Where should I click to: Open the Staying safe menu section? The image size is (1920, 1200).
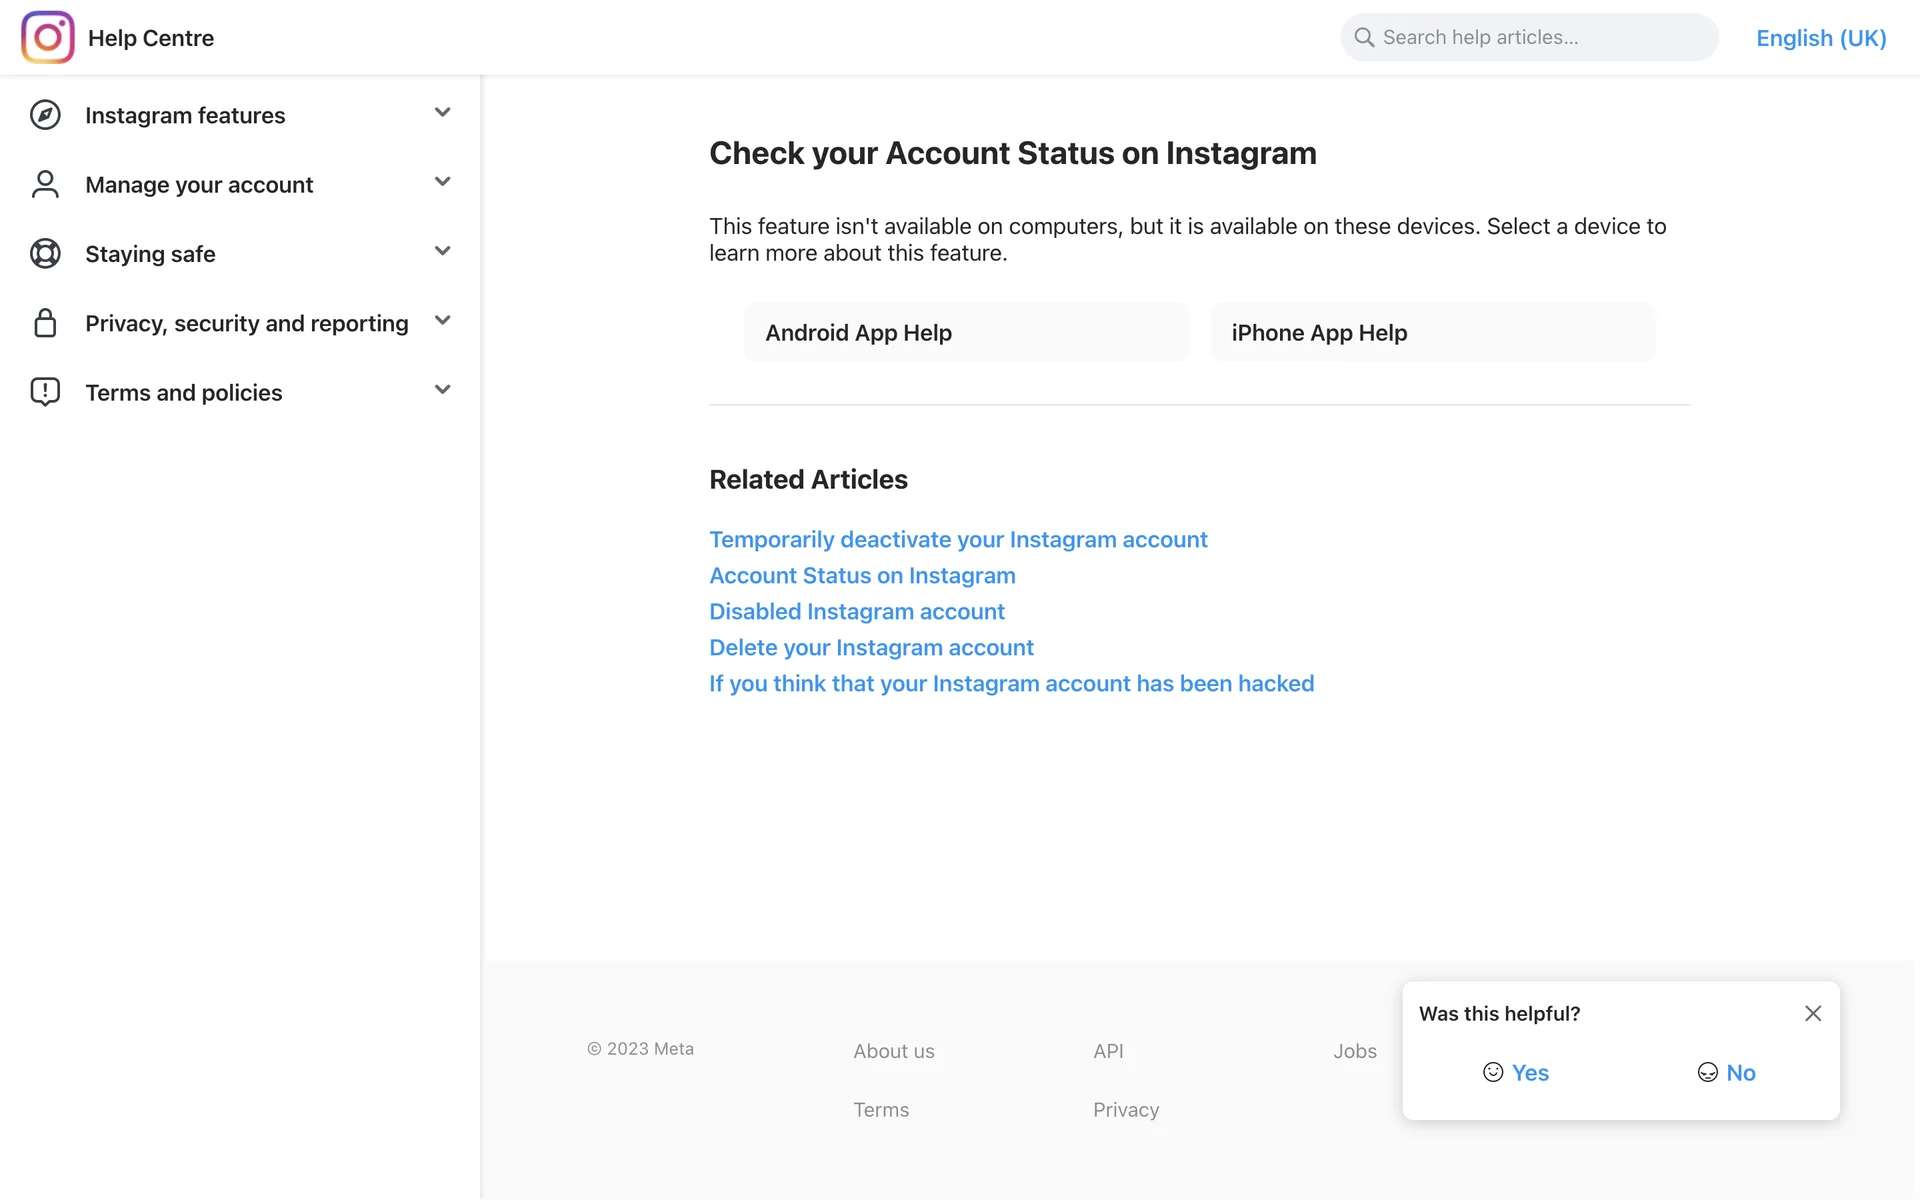[x=150, y=254]
